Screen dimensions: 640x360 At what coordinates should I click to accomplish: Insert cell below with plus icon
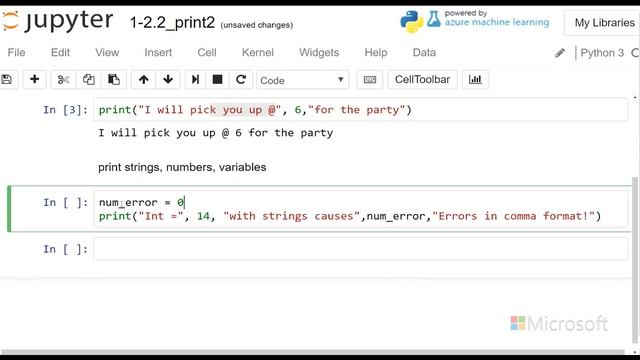35,79
